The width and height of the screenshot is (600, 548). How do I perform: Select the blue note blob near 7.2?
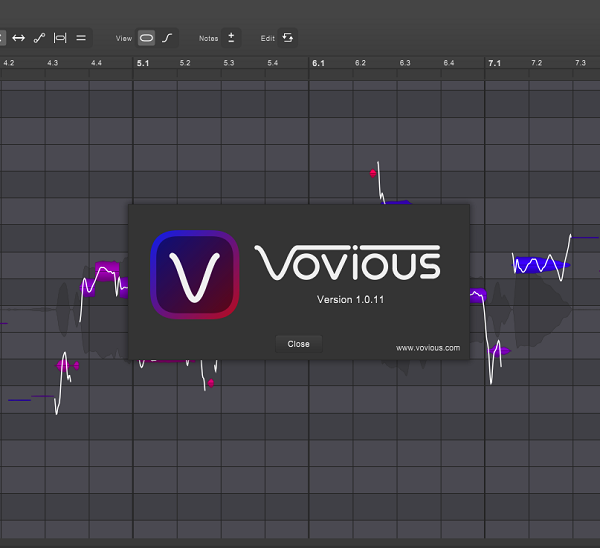pos(541,265)
